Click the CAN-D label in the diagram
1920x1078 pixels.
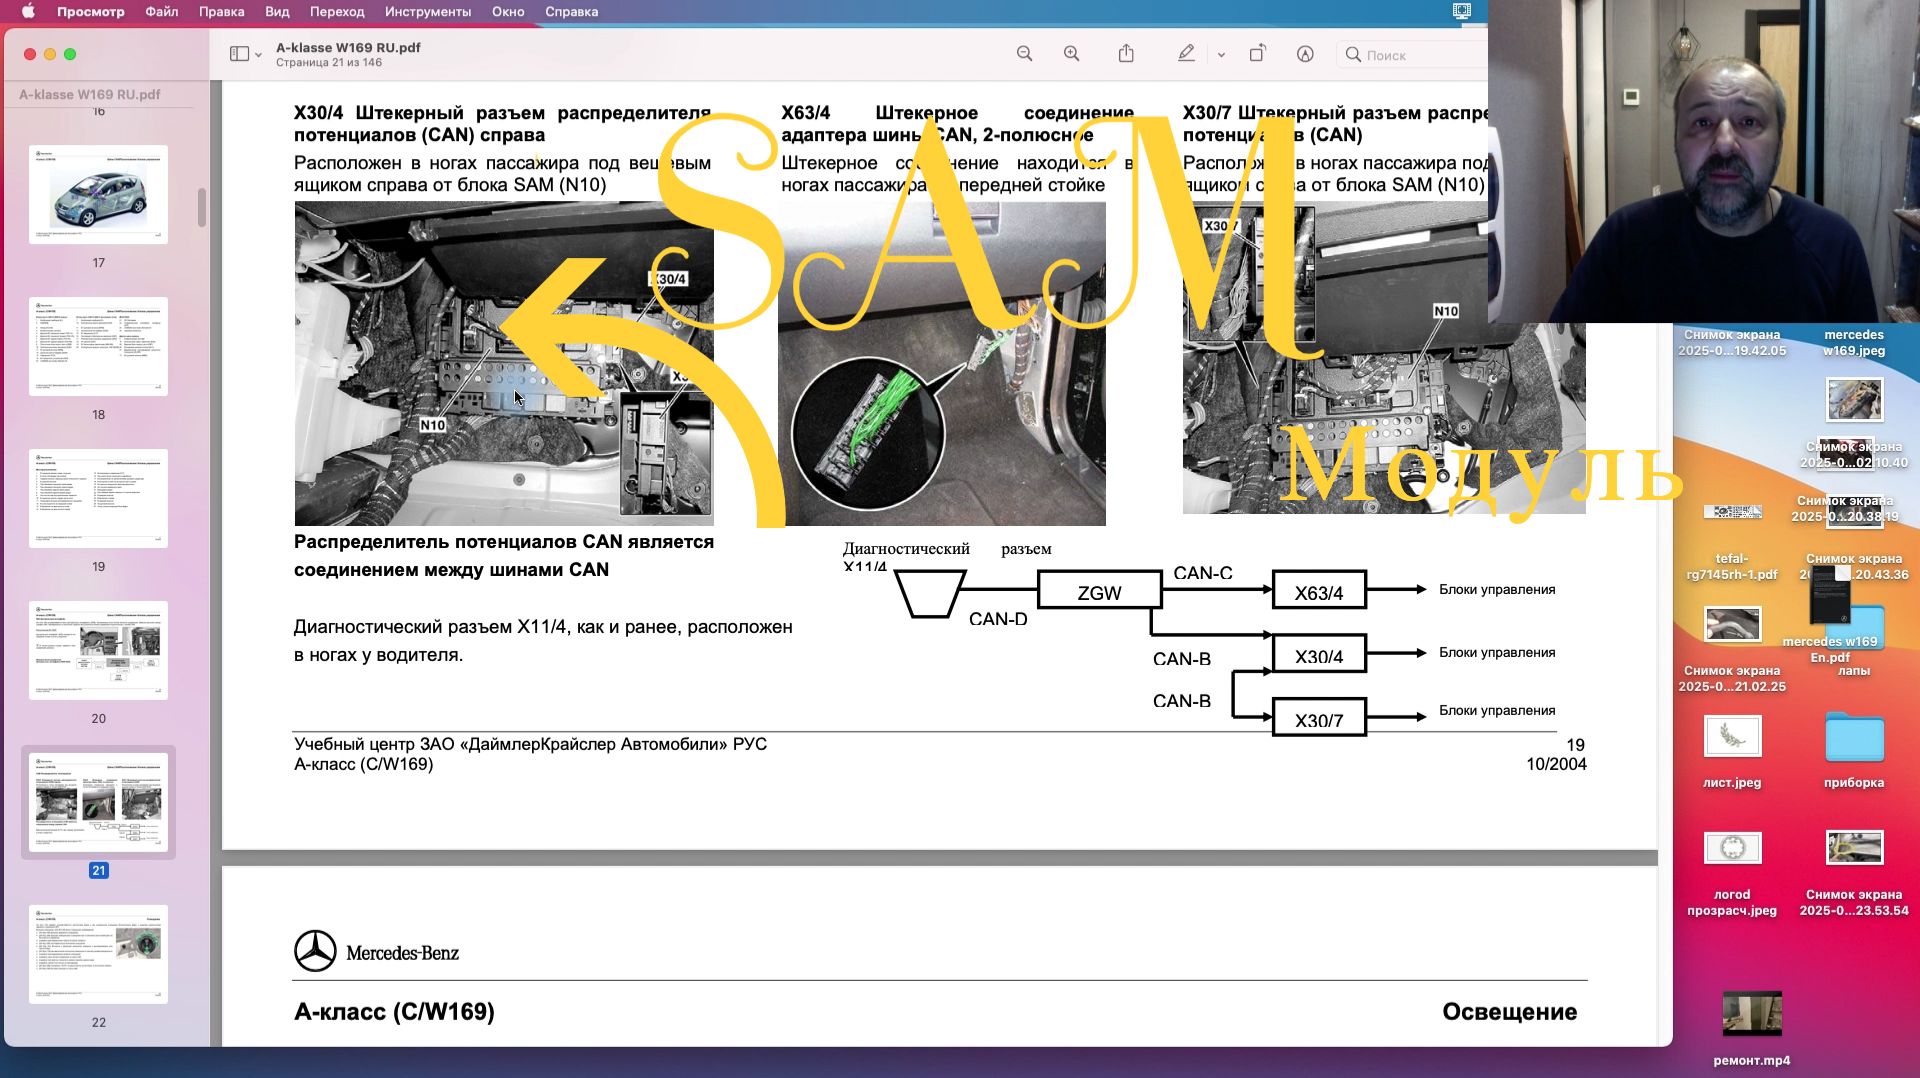point(998,619)
